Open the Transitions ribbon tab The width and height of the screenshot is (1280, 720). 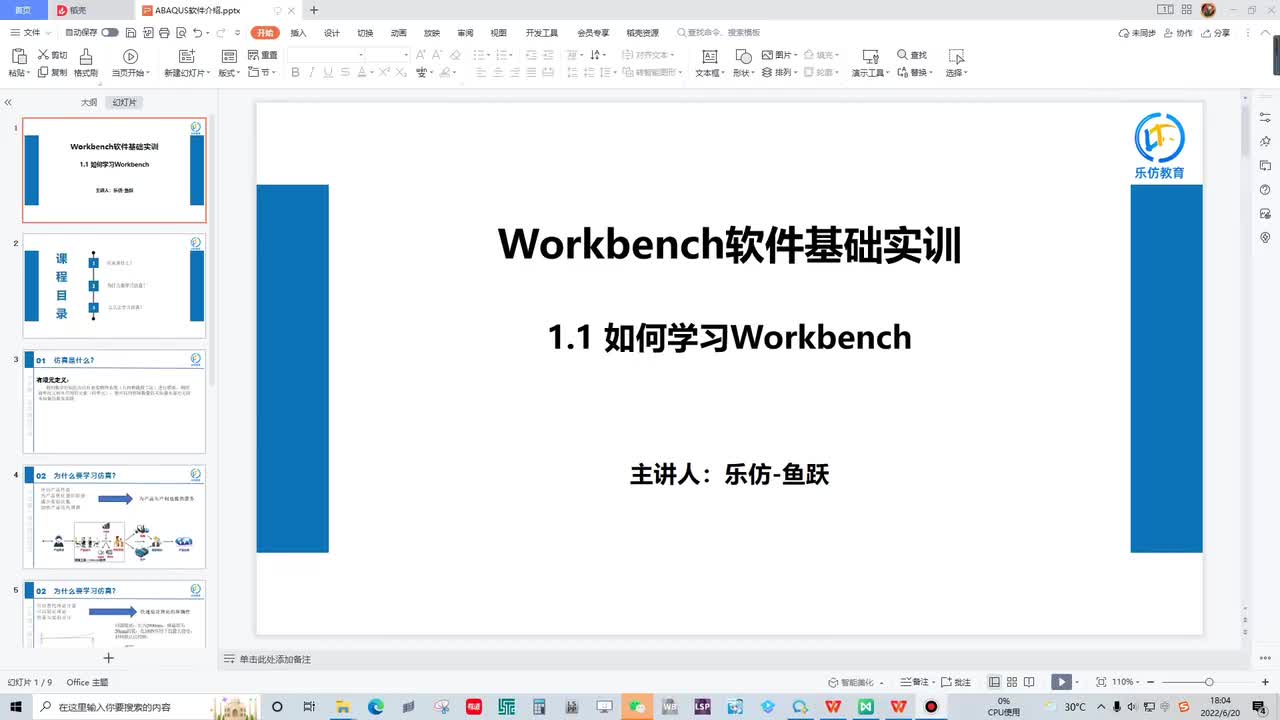click(x=365, y=33)
